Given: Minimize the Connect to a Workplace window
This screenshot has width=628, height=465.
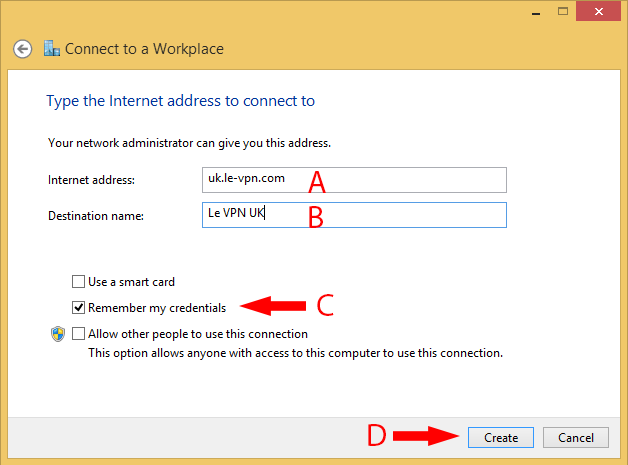Looking at the screenshot, I should (x=536, y=12).
